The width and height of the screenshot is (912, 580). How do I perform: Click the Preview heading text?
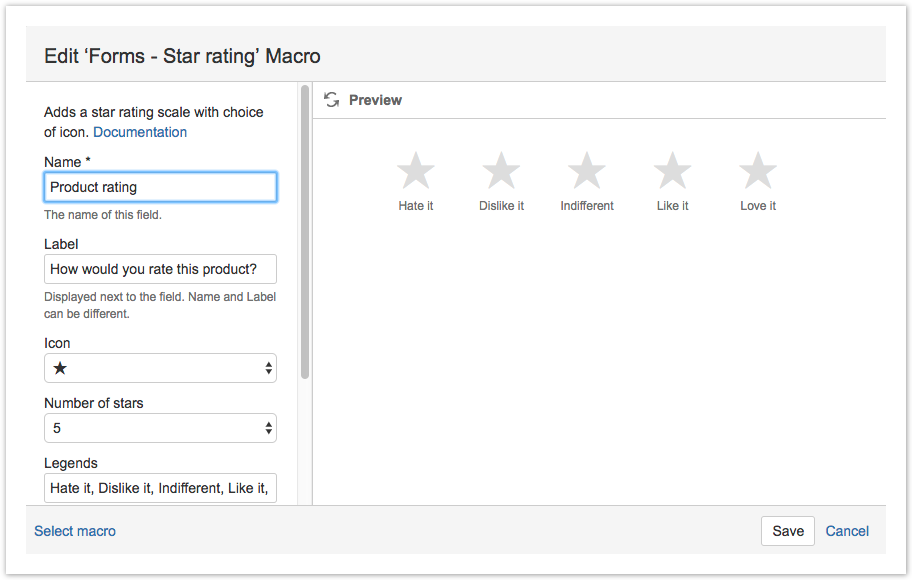[x=375, y=100]
